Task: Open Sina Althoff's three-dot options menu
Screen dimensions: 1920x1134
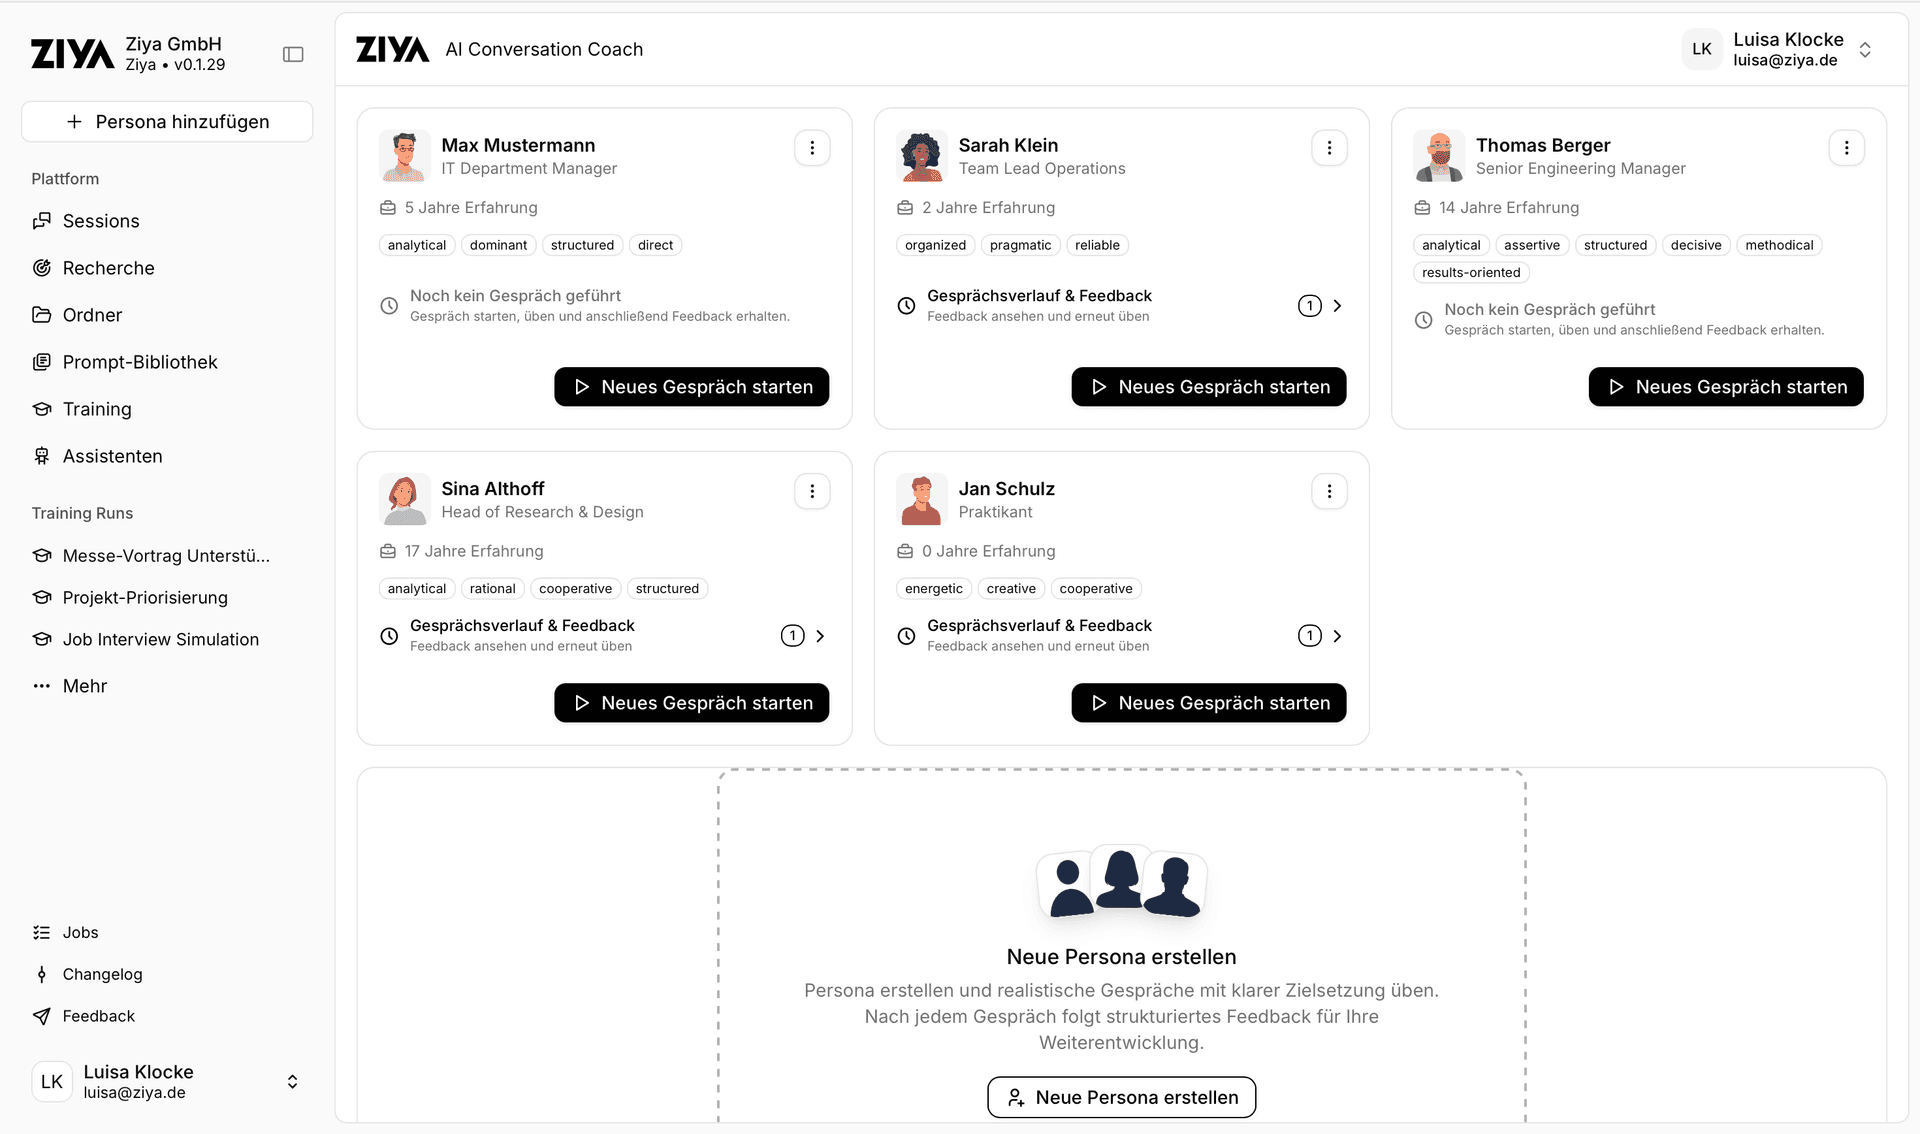Action: tap(812, 491)
